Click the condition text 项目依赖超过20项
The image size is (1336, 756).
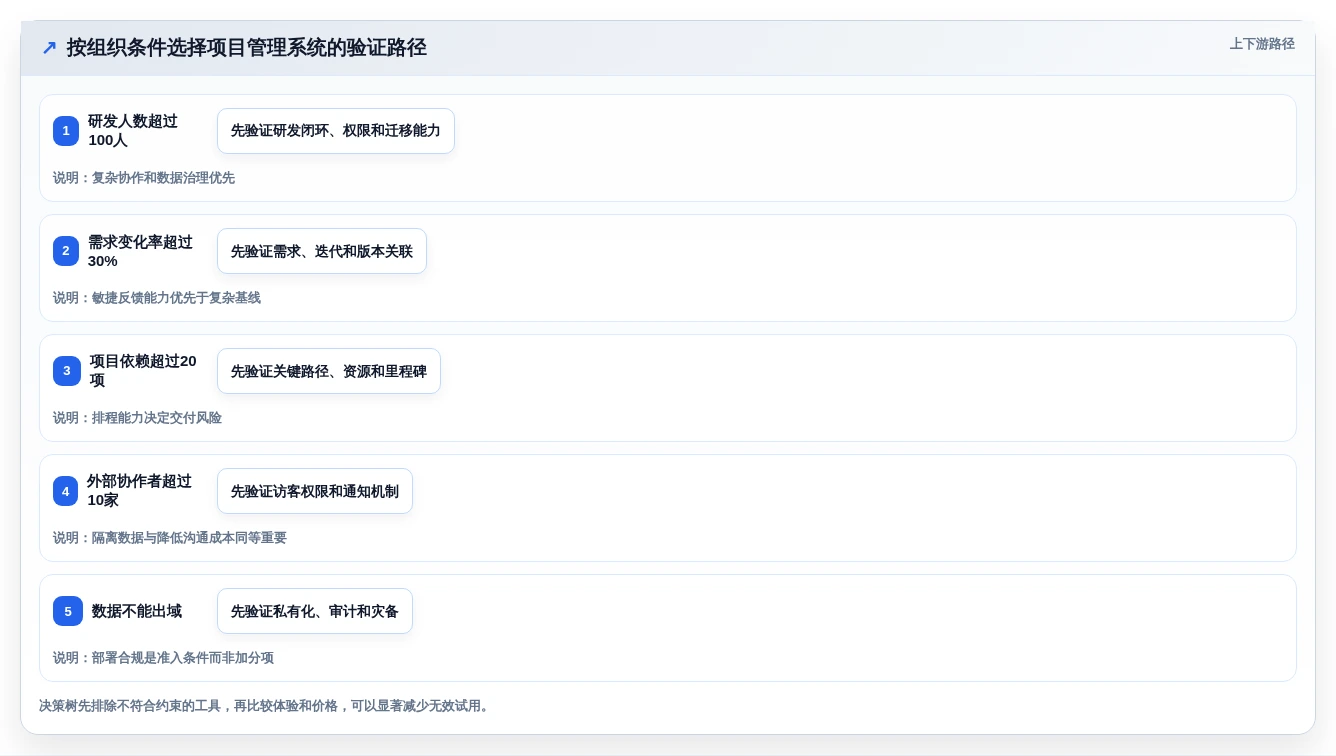coord(143,371)
